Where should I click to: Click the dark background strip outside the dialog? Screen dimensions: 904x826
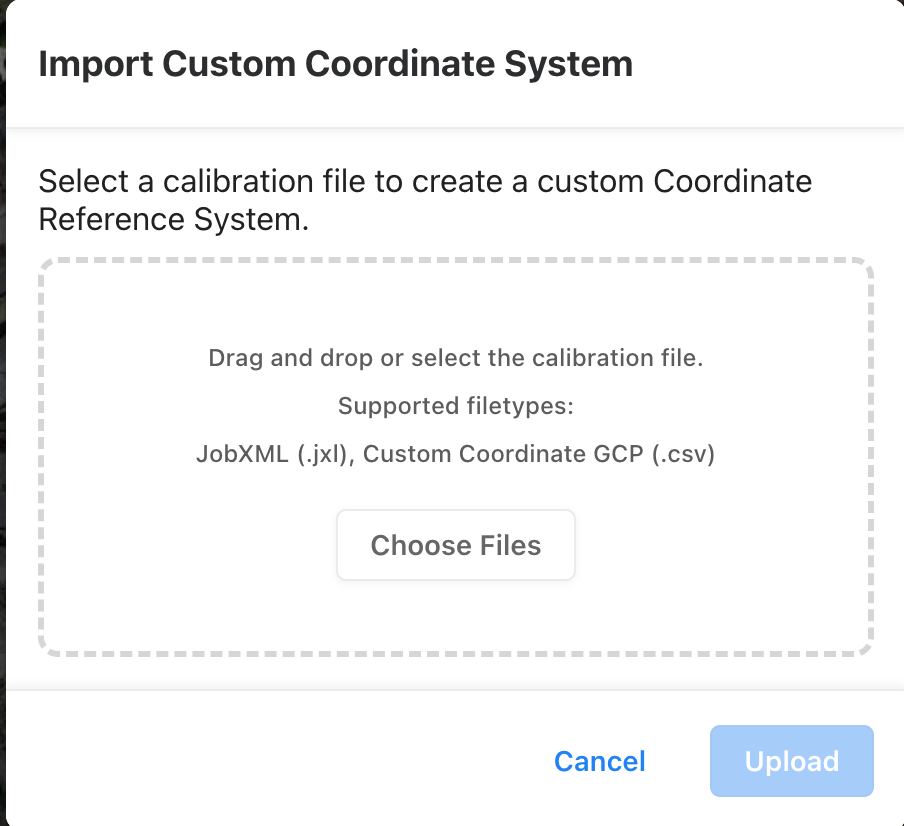tap(2, 400)
